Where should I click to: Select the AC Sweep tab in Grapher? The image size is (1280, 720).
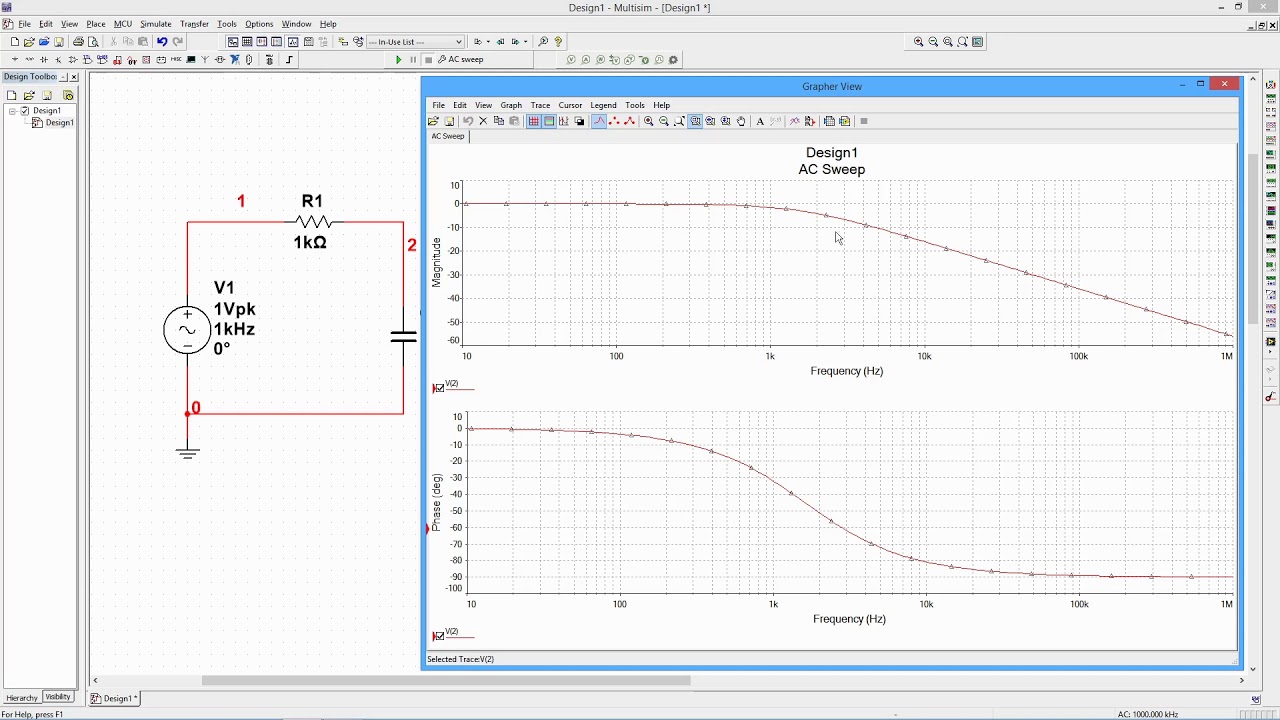pos(448,136)
